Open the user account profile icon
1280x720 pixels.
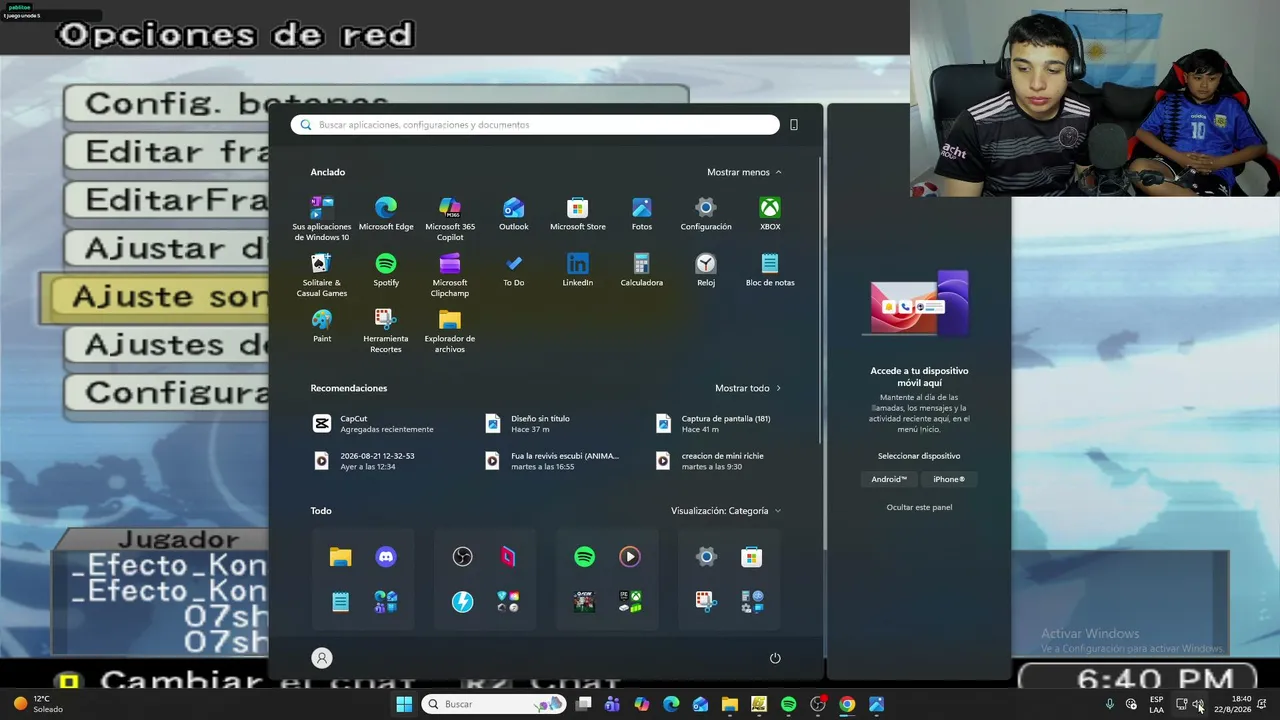pyautogui.click(x=322, y=658)
